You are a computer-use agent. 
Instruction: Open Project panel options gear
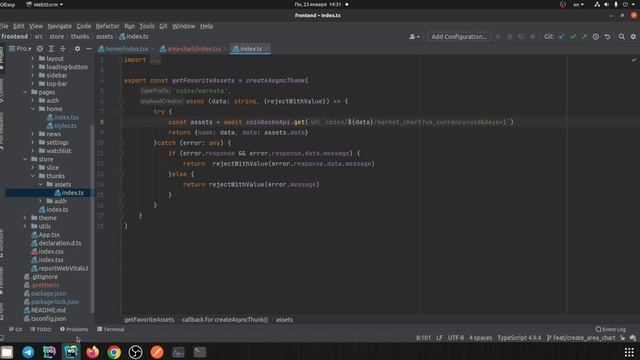[77, 49]
